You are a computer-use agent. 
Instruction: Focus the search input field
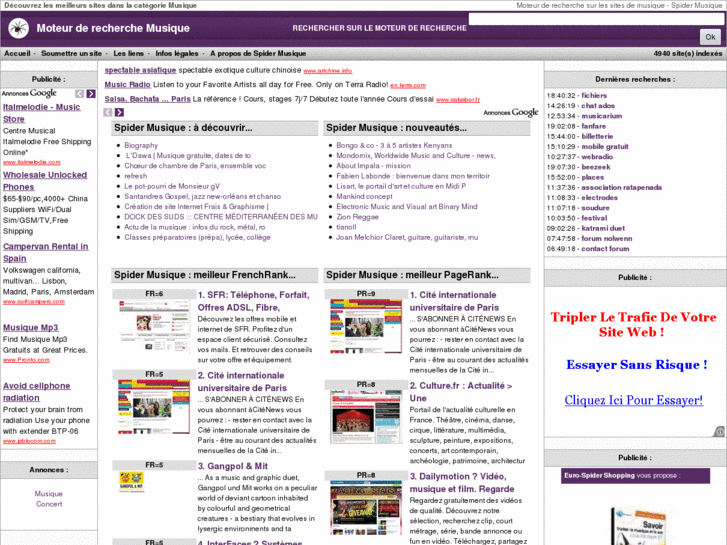coord(596,19)
